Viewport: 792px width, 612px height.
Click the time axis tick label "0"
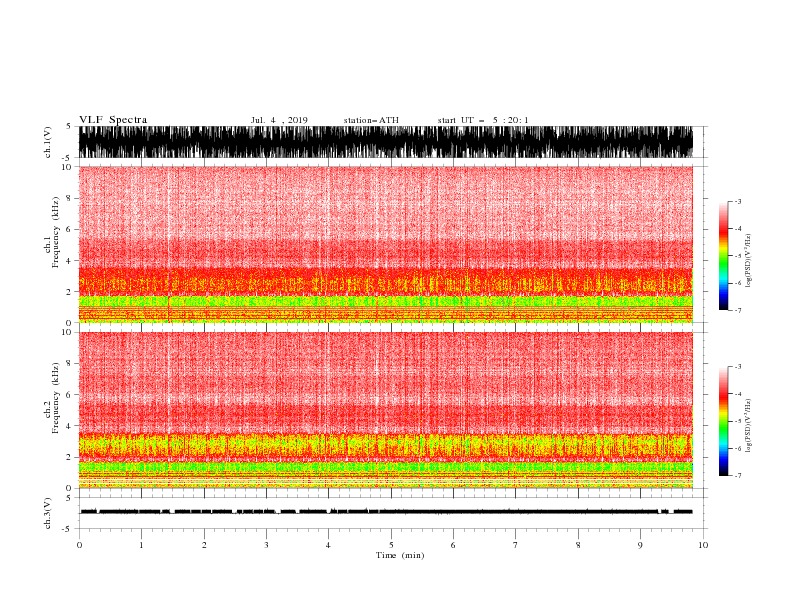pyautogui.click(x=79, y=545)
